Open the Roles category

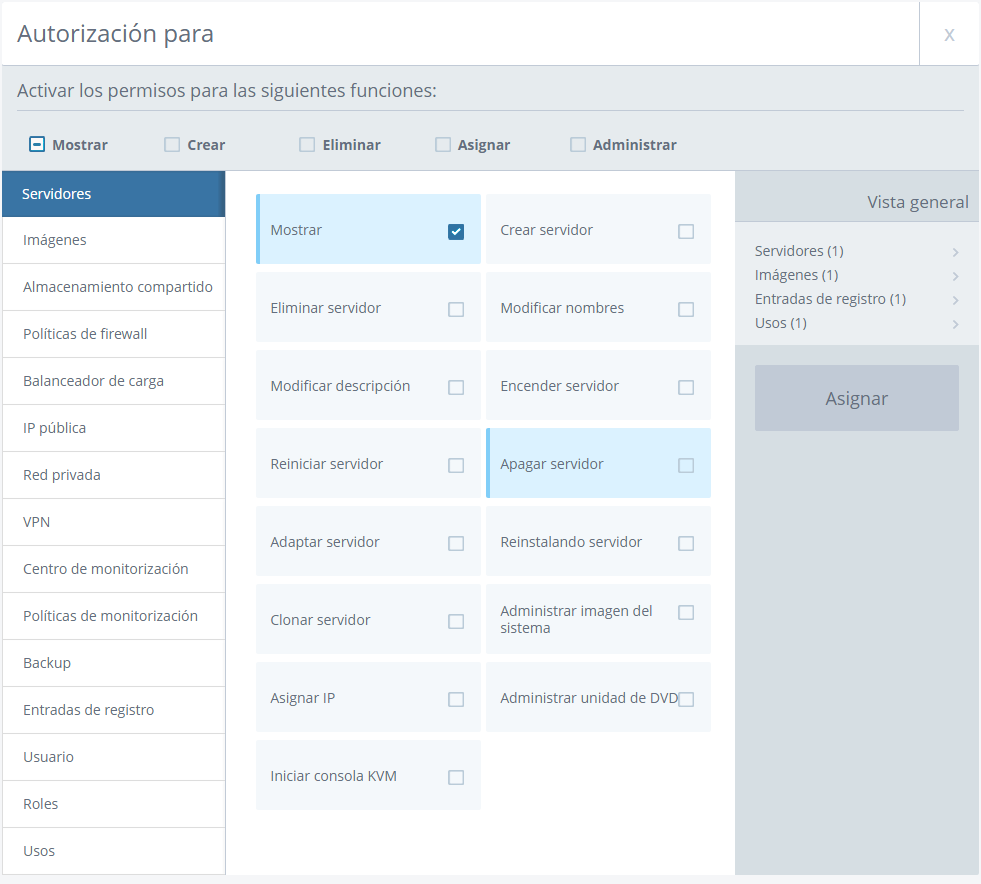click(114, 804)
